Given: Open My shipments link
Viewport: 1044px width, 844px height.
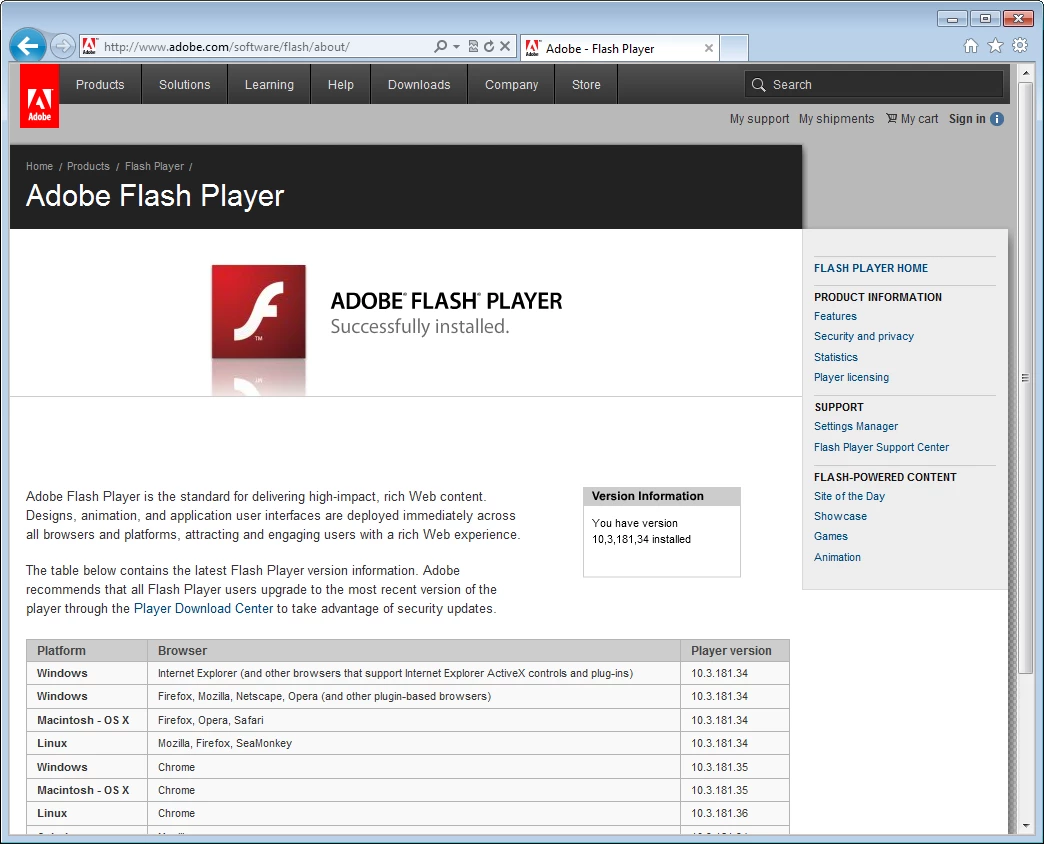Looking at the screenshot, I should coord(836,118).
